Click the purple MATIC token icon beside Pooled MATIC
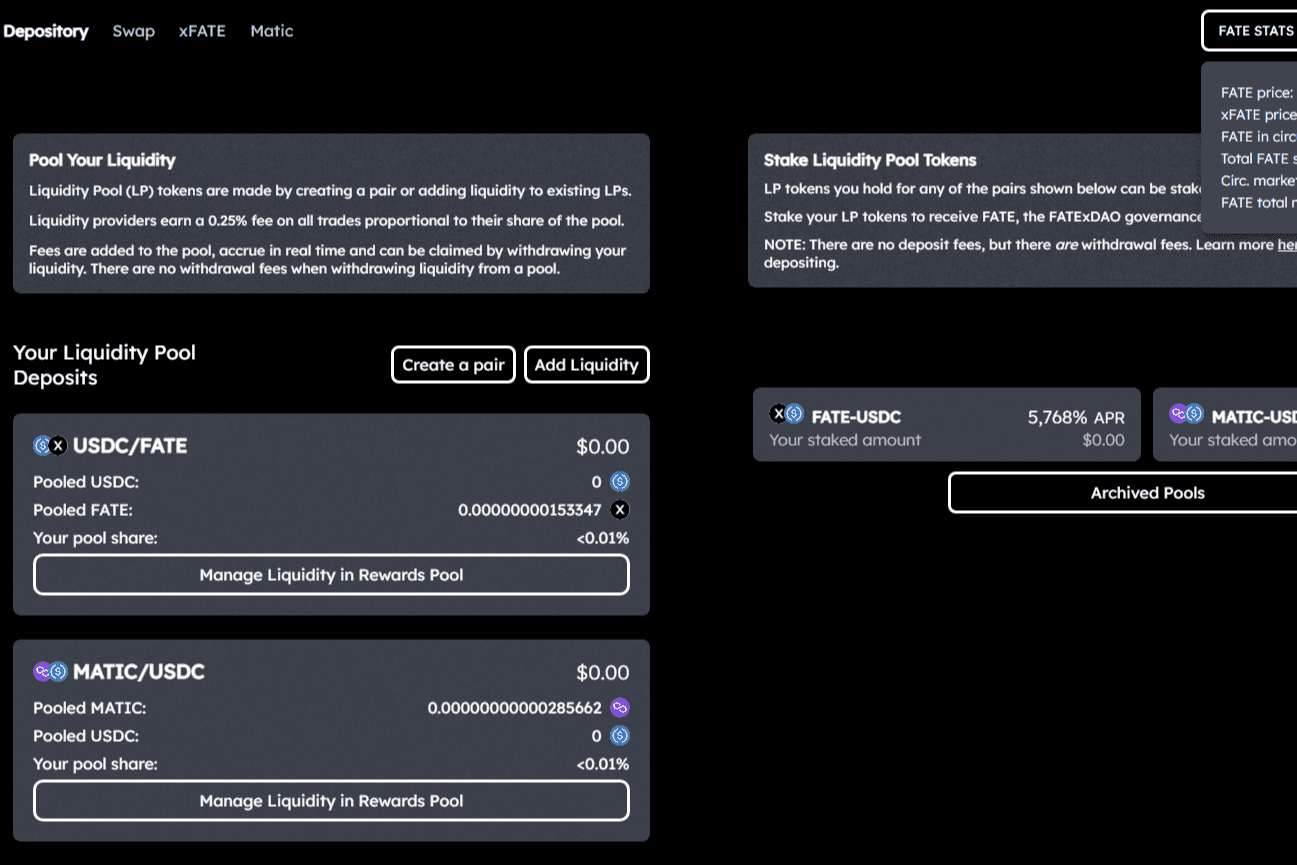 [x=619, y=707]
